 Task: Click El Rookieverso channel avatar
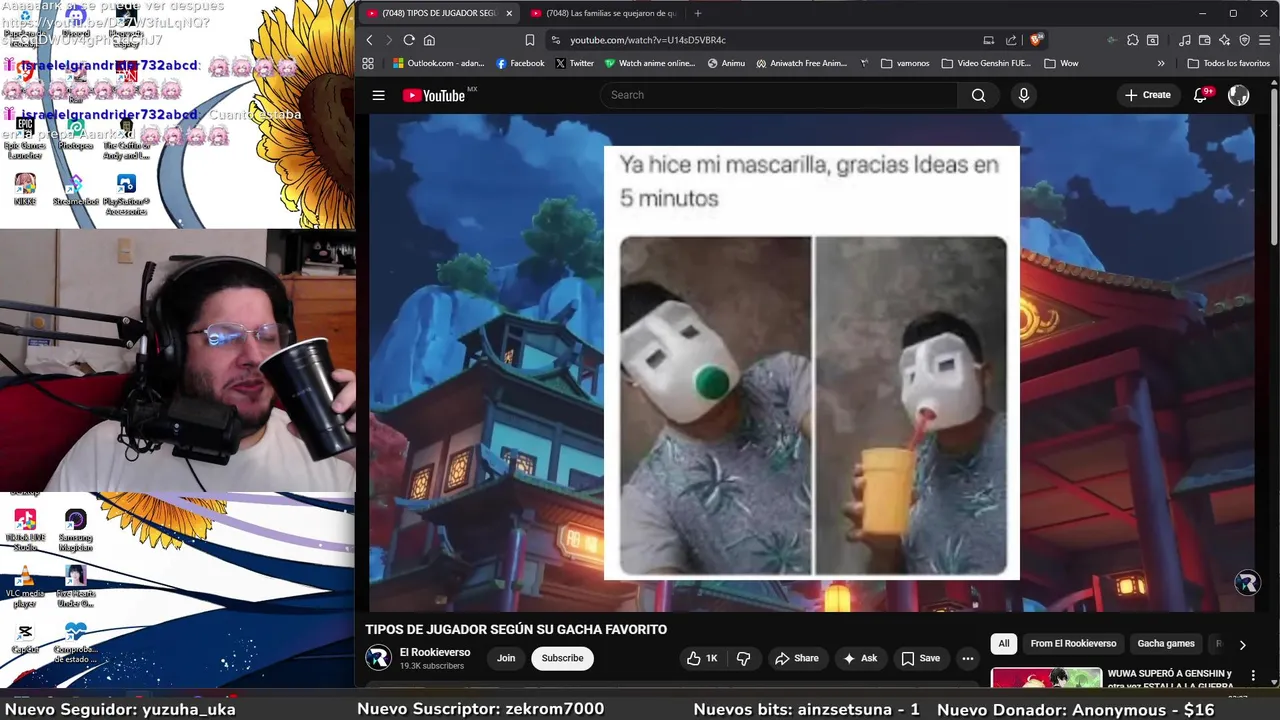(378, 658)
